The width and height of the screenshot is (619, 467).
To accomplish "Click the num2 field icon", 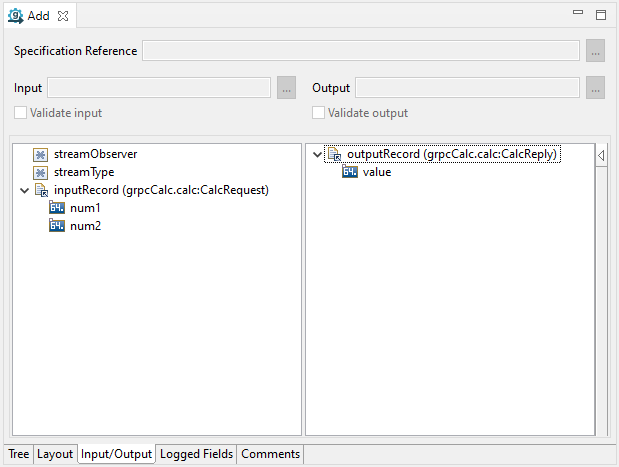I will pos(57,226).
